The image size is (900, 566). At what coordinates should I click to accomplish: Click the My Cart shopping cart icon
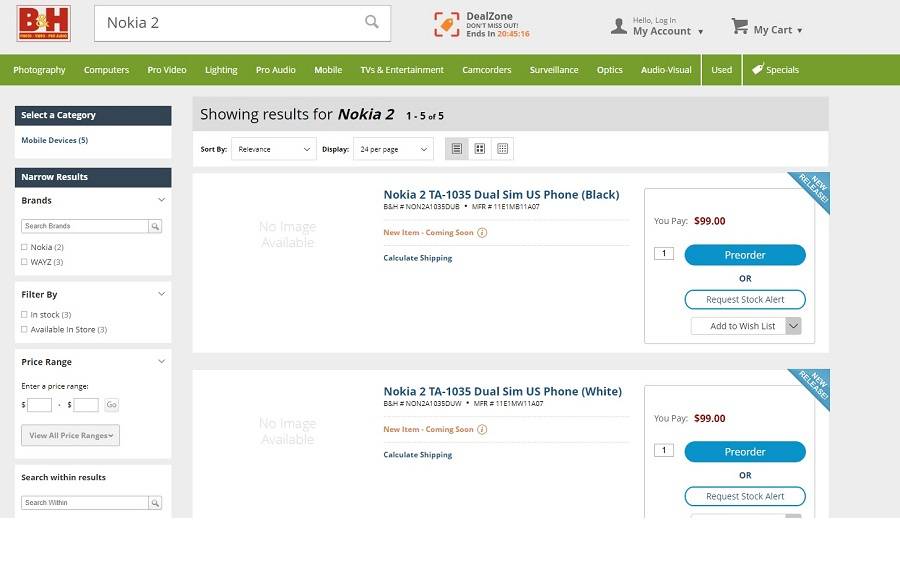[740, 27]
